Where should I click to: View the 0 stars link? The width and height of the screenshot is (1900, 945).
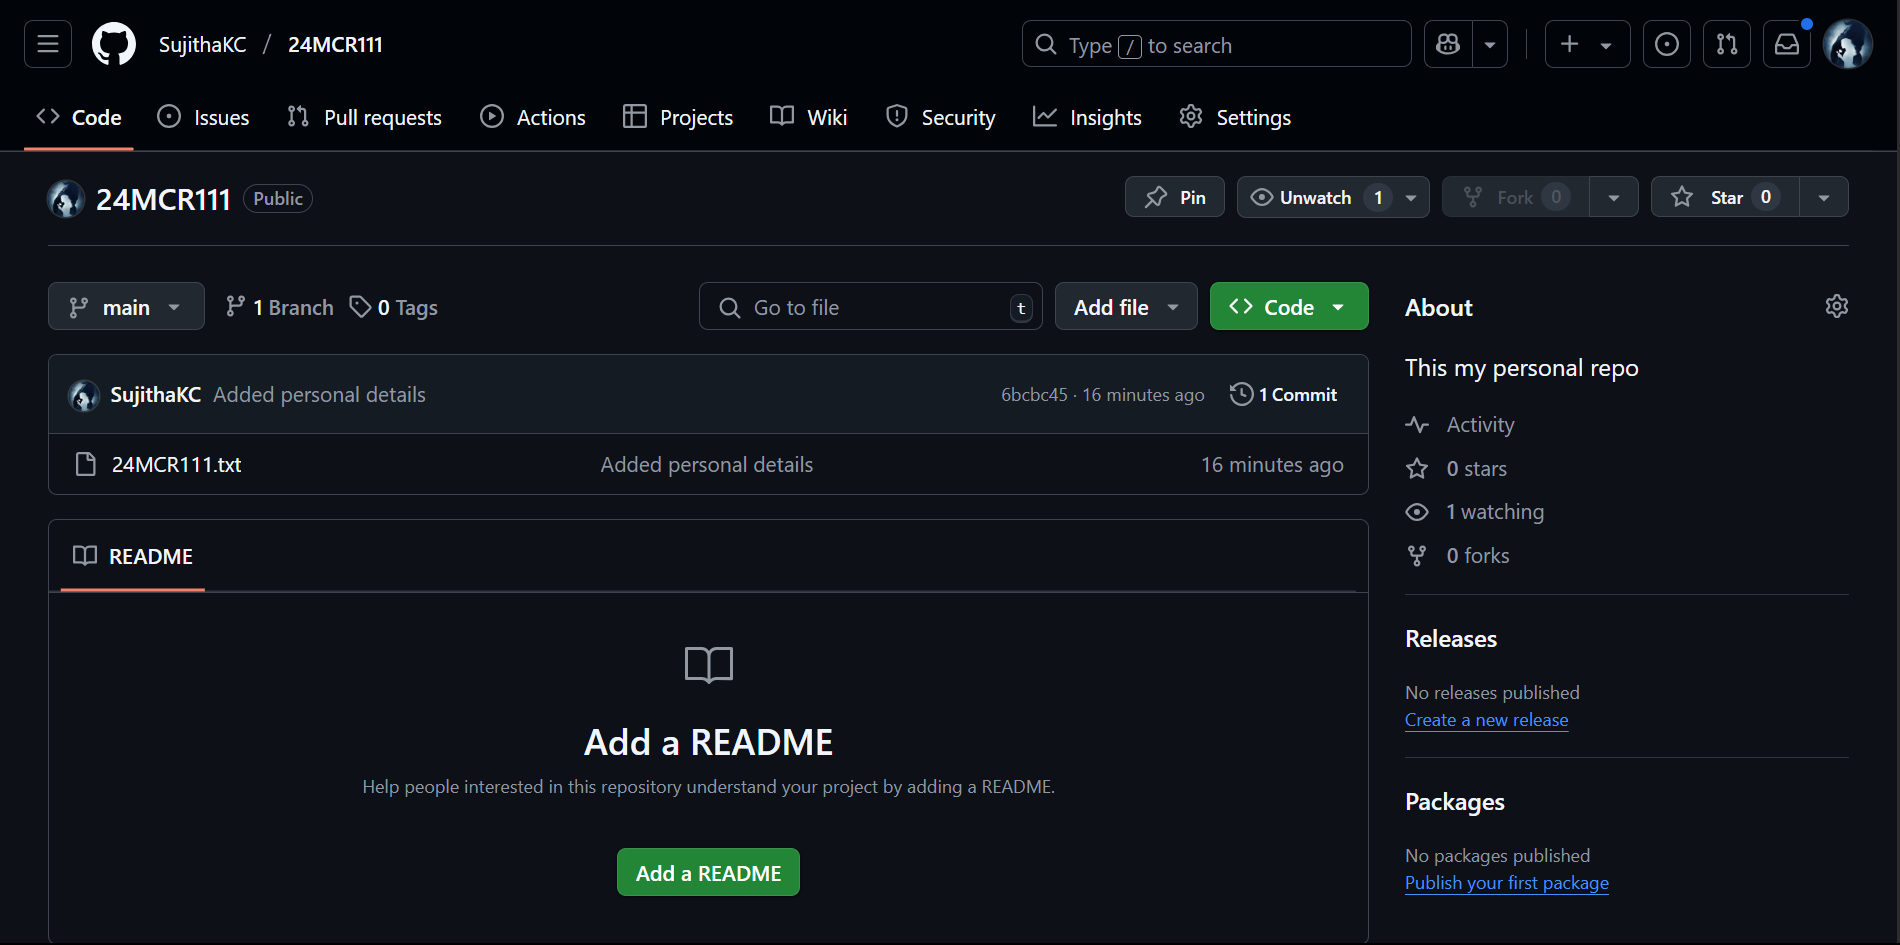pos(1456,468)
